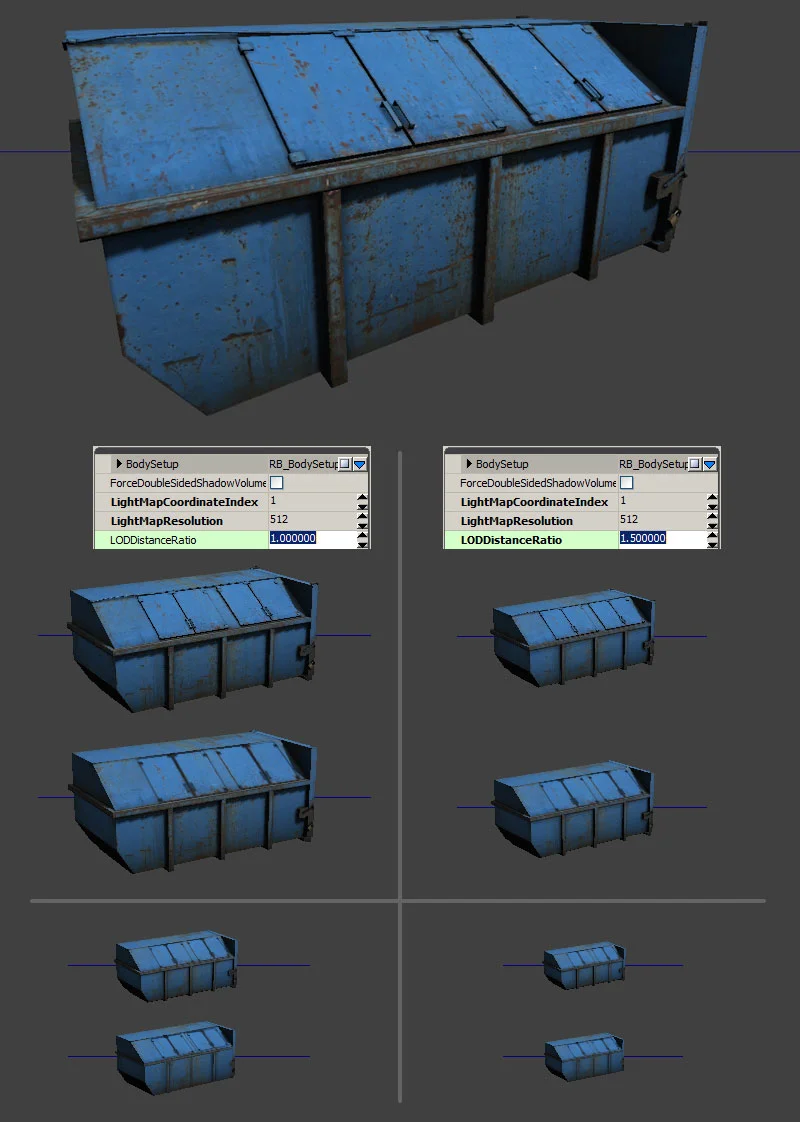
Task: Select the non-bold LODDistanceRatio label, left panel
Action: point(153,540)
